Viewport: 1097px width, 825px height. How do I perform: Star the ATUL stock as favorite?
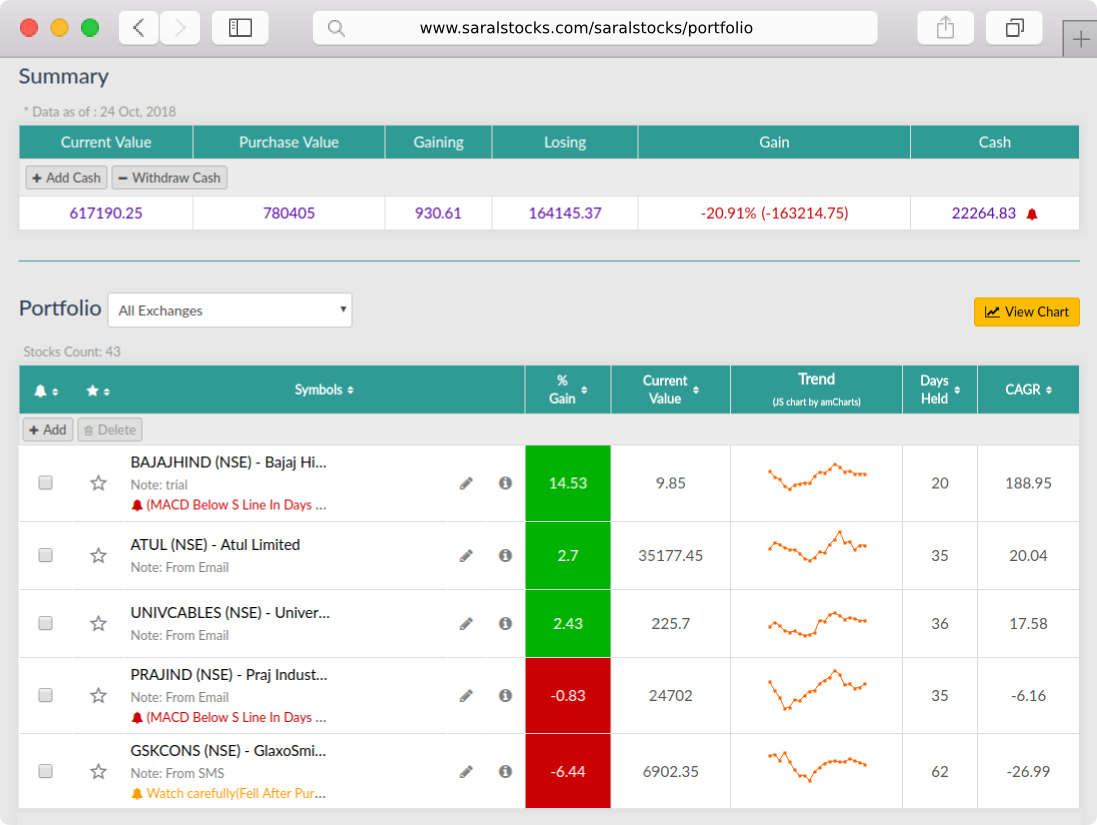click(99, 556)
